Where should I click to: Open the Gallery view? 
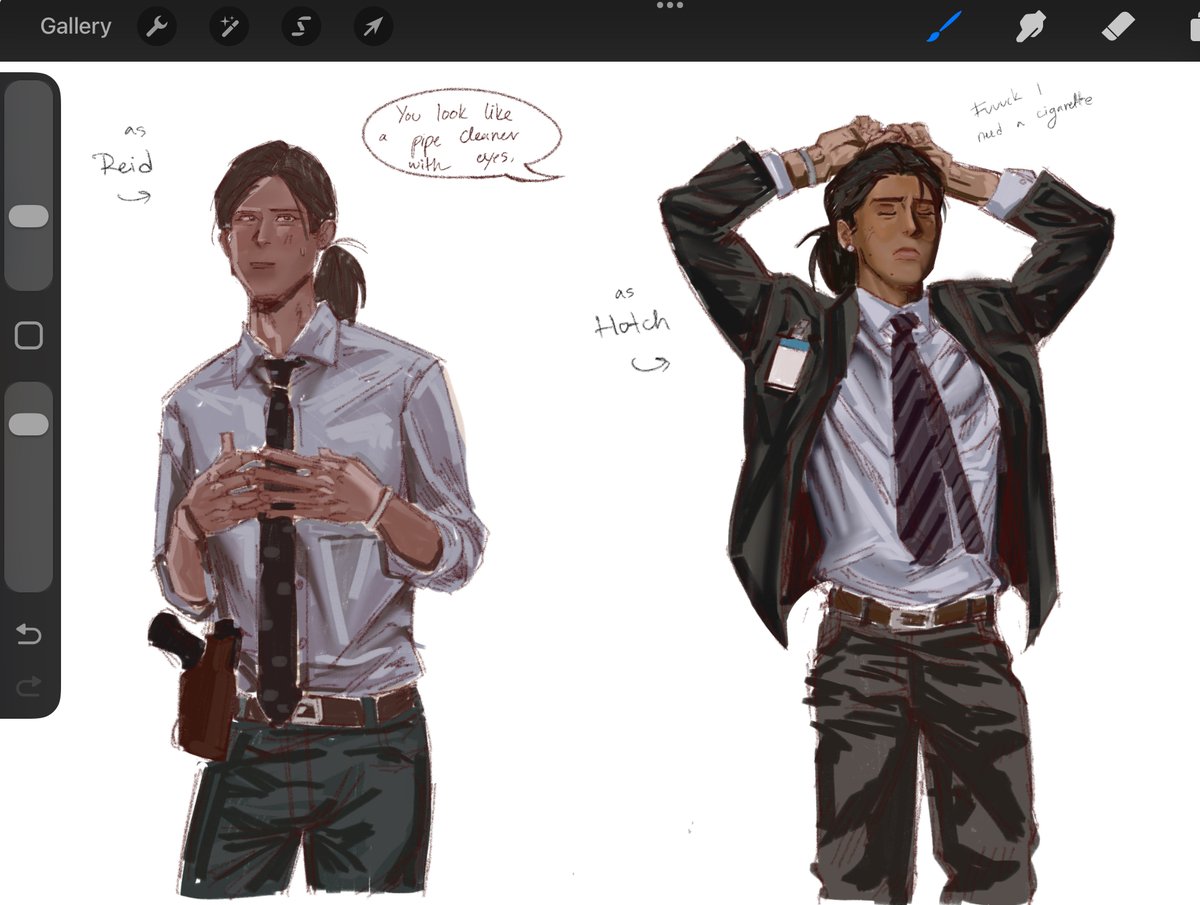click(75, 26)
